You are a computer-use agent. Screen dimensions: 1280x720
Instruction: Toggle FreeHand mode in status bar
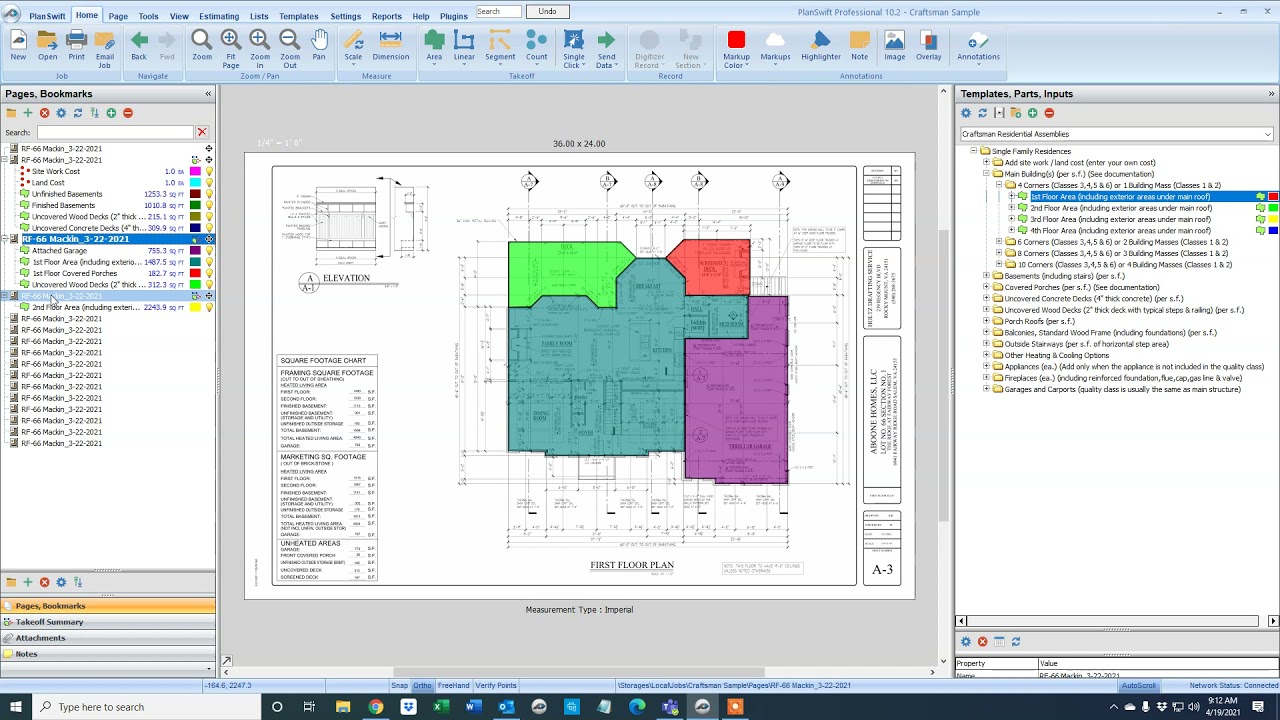click(x=453, y=685)
